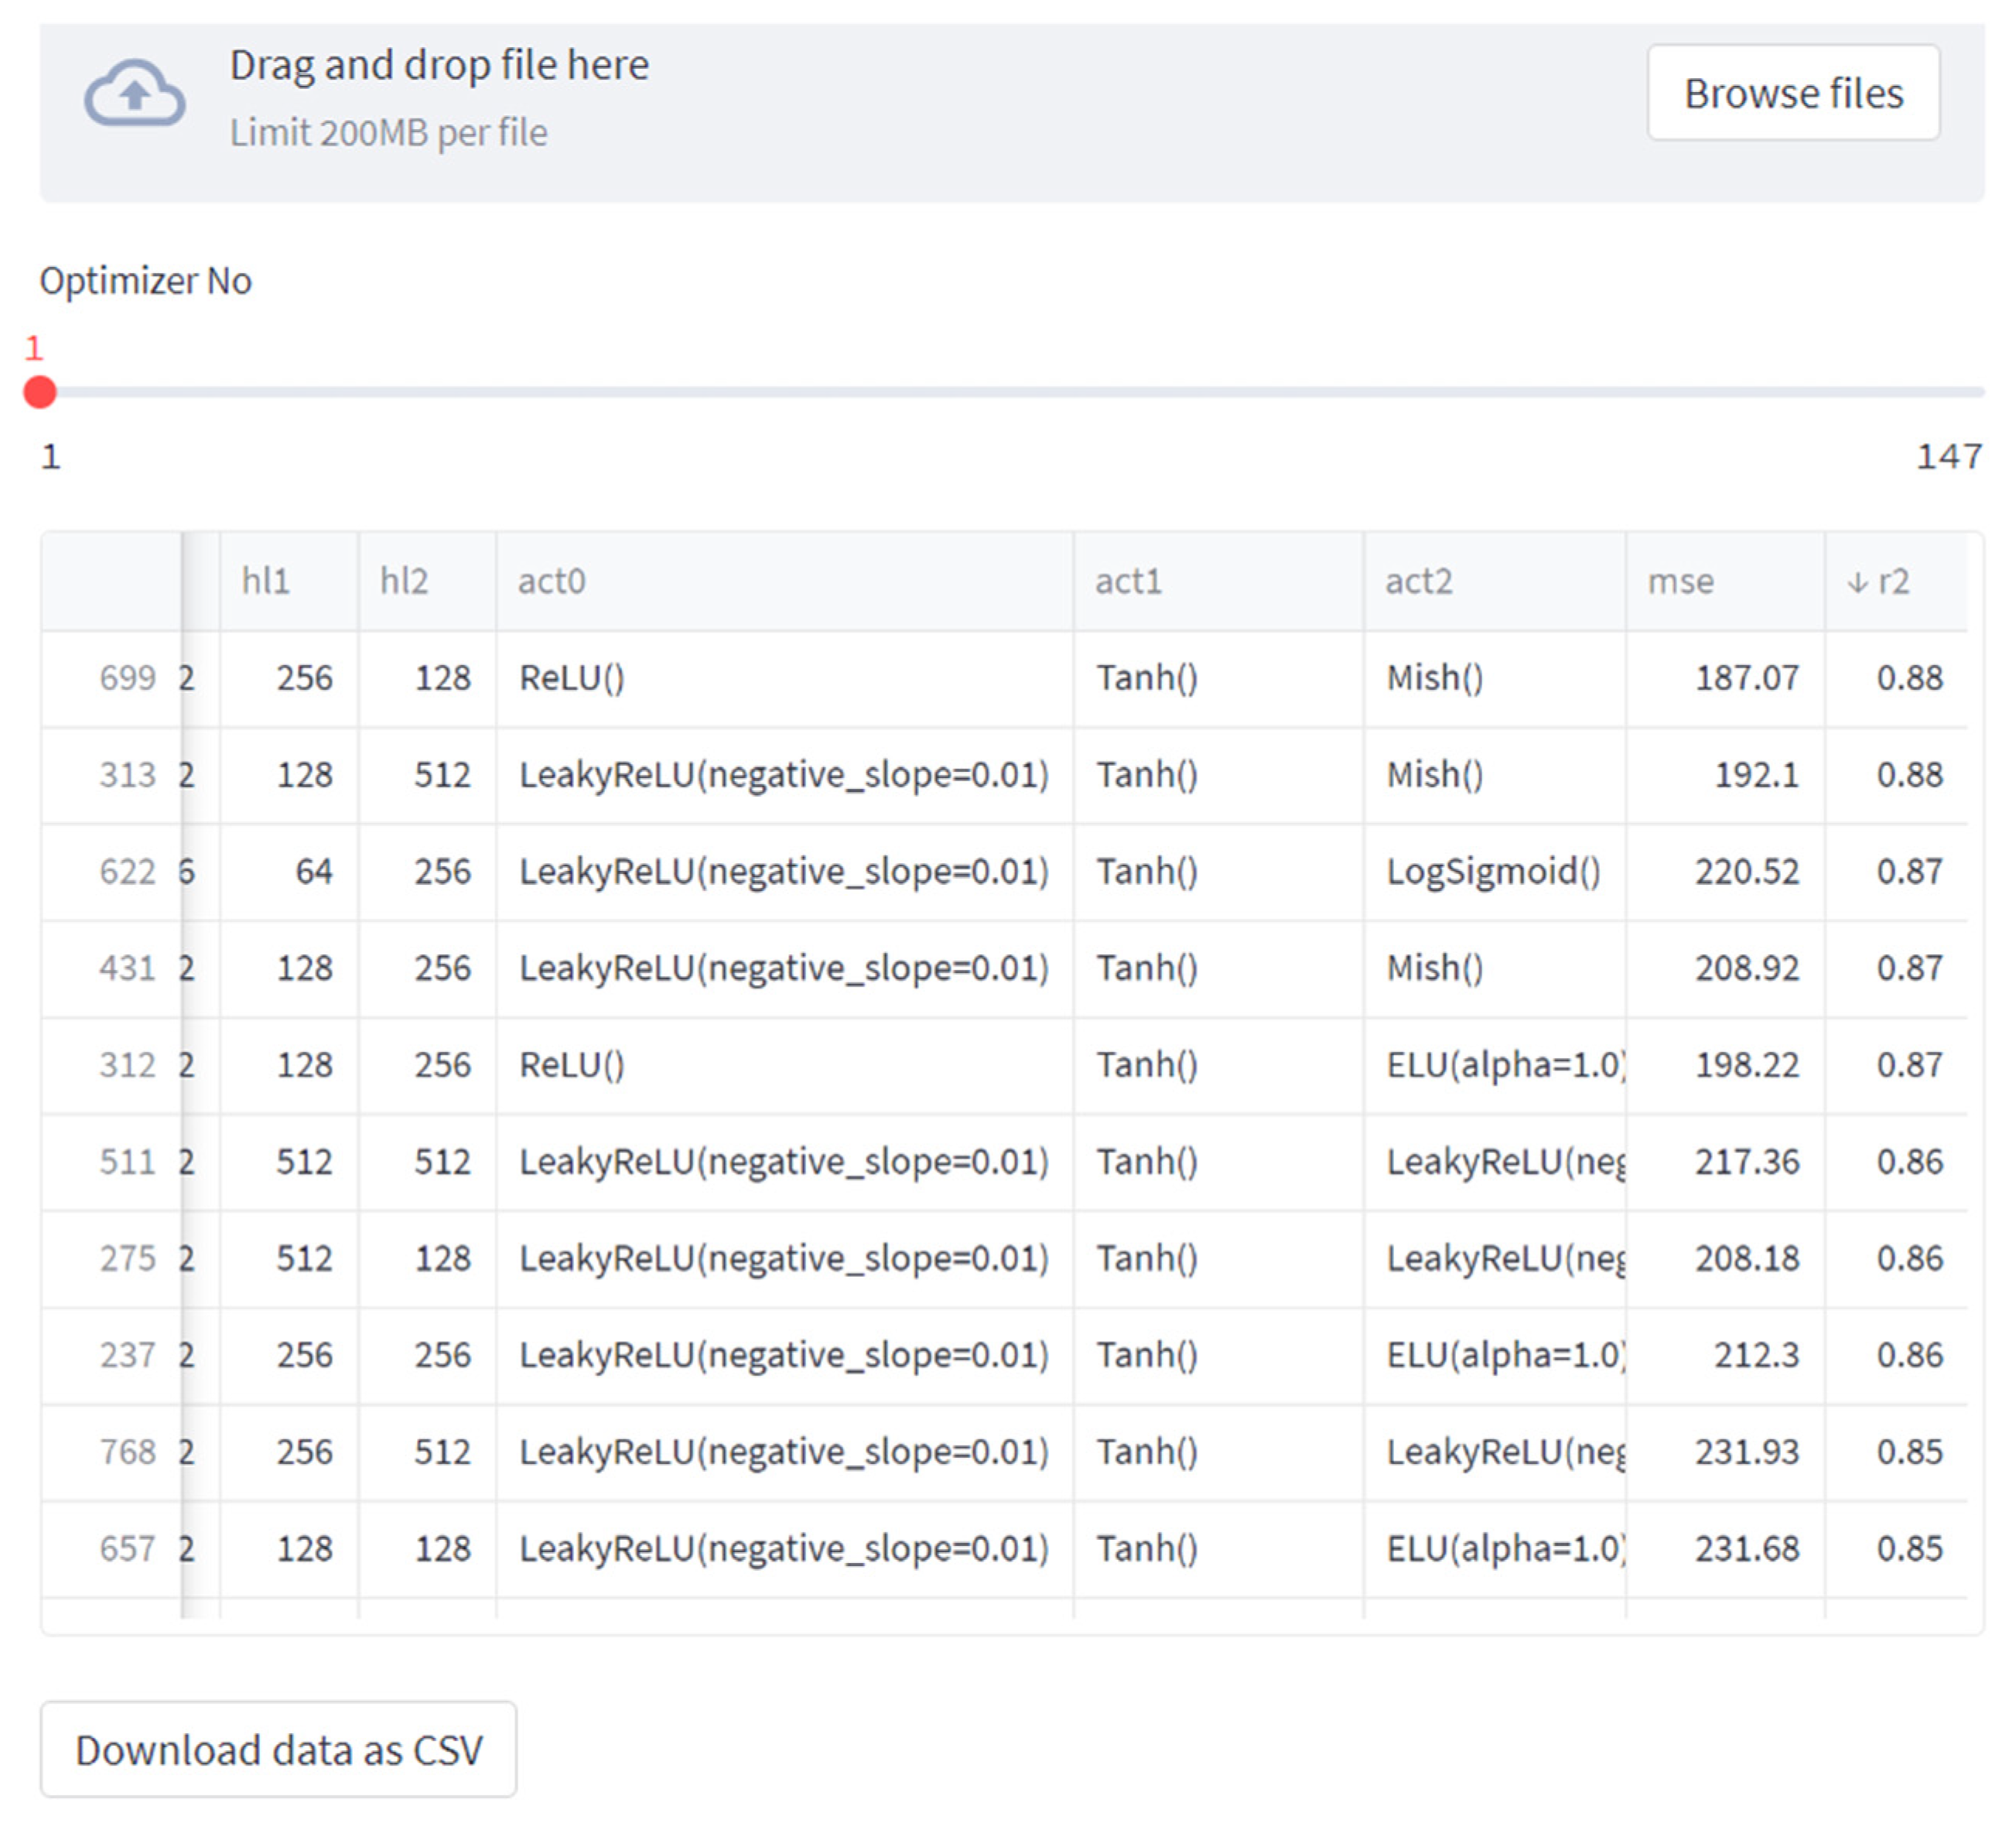This screenshot has height=1826, width=2016.
Task: Sort table by hl1 column header
Action: point(266,582)
